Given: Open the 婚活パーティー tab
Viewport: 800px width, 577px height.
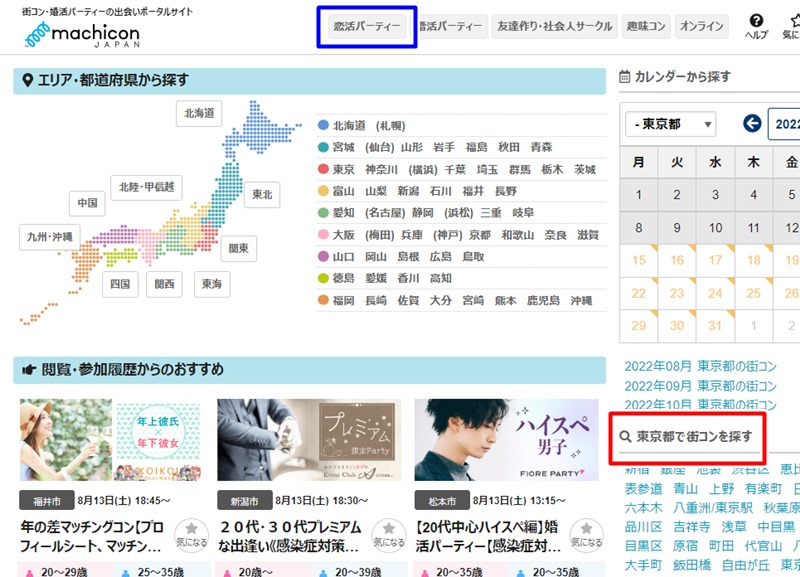Looking at the screenshot, I should pos(453,27).
